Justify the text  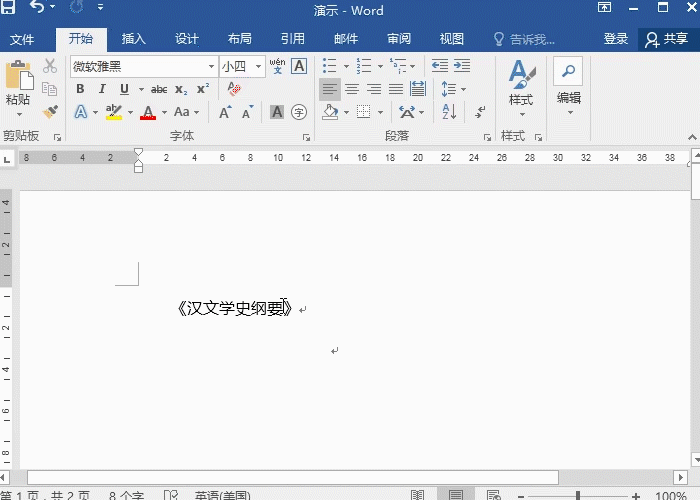(x=396, y=89)
